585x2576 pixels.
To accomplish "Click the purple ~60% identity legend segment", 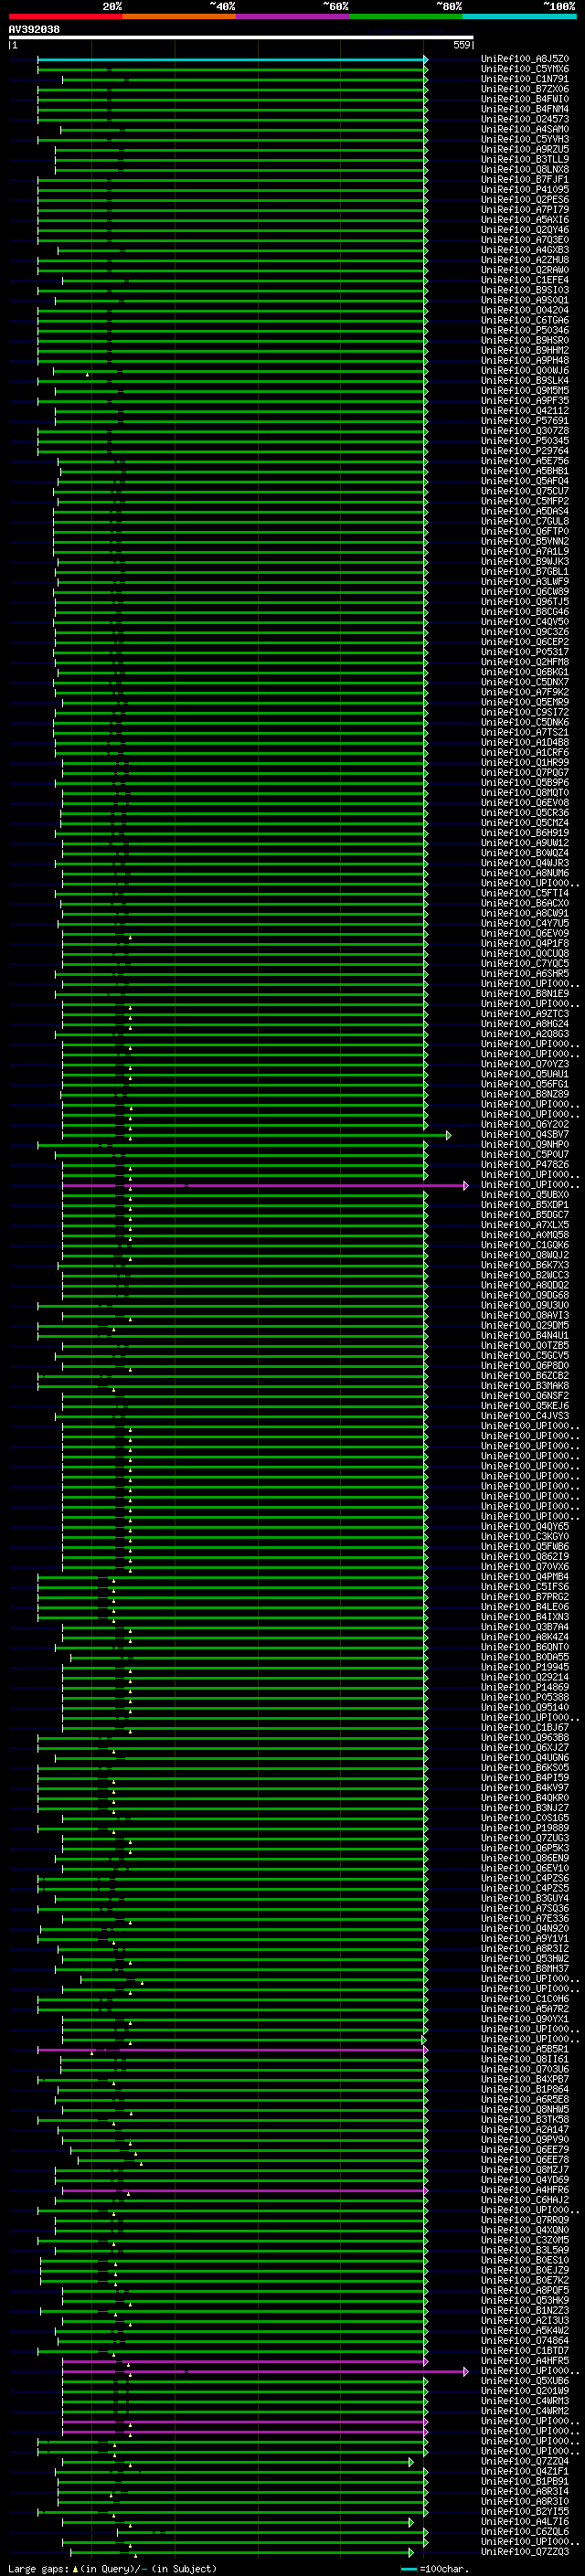I will [x=293, y=17].
